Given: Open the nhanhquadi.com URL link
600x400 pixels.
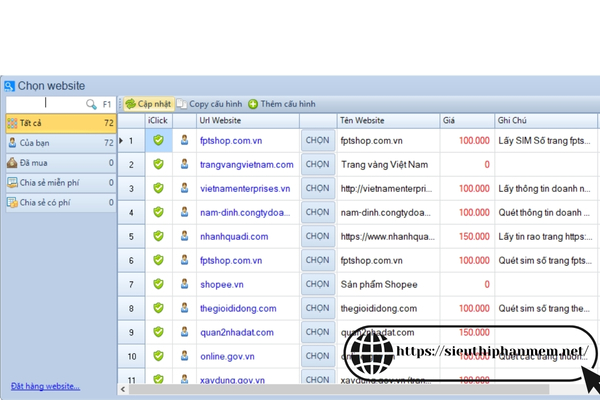Looking at the screenshot, I should 234,237.
